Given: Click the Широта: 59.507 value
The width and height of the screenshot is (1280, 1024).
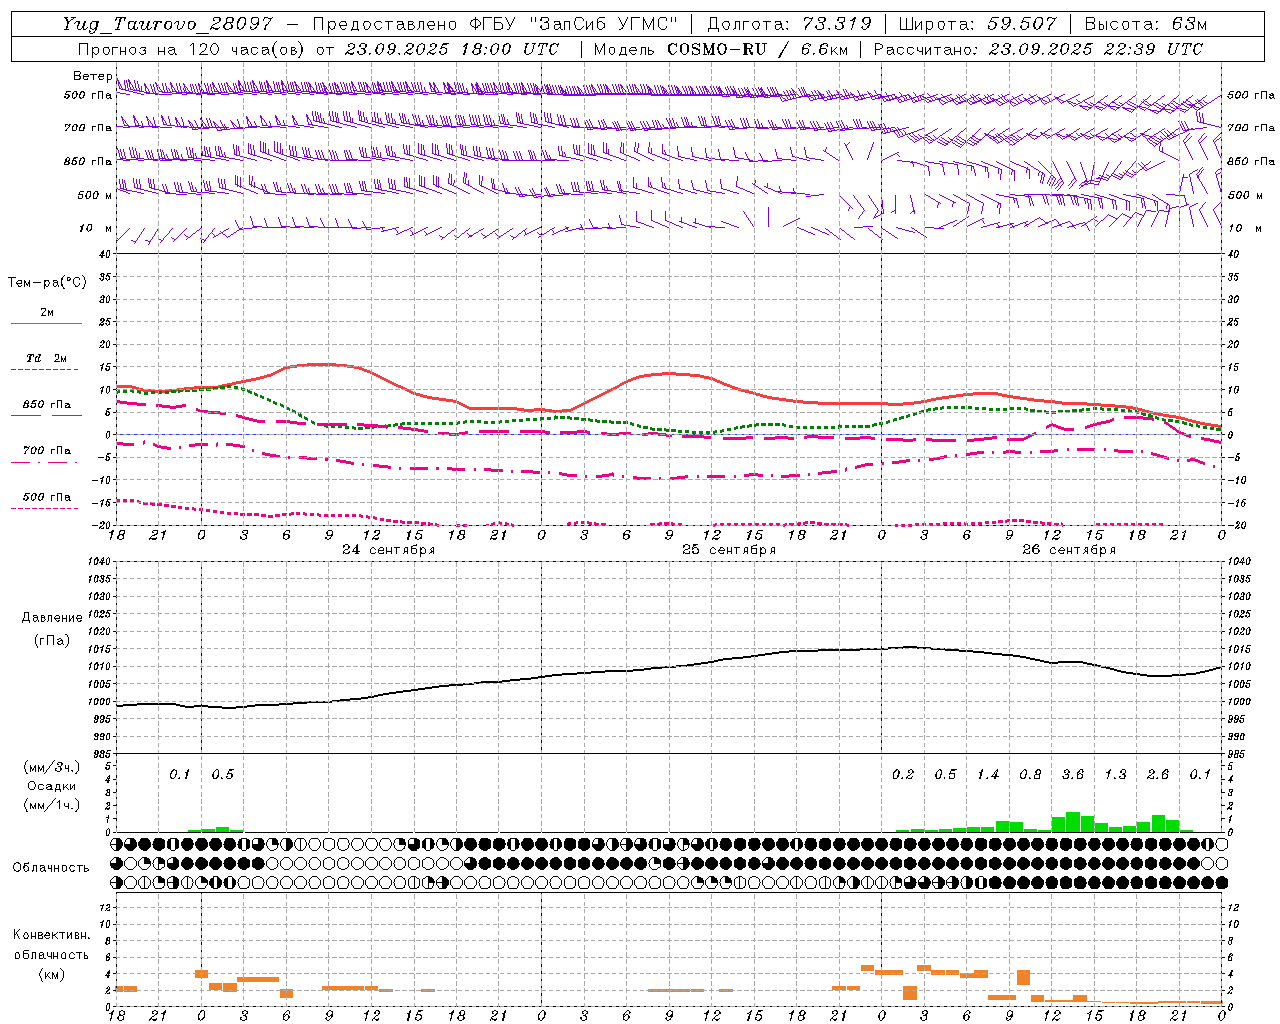Looking at the screenshot, I should [x=978, y=24].
